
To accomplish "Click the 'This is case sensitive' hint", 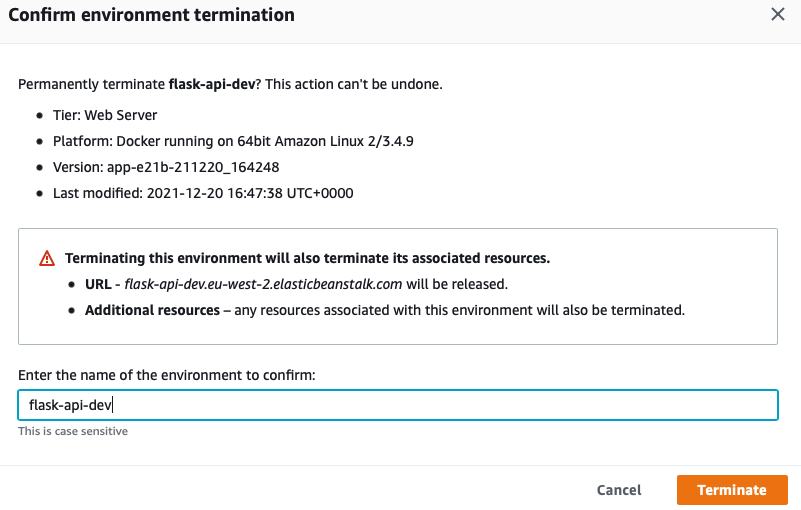I will click(x=73, y=431).
